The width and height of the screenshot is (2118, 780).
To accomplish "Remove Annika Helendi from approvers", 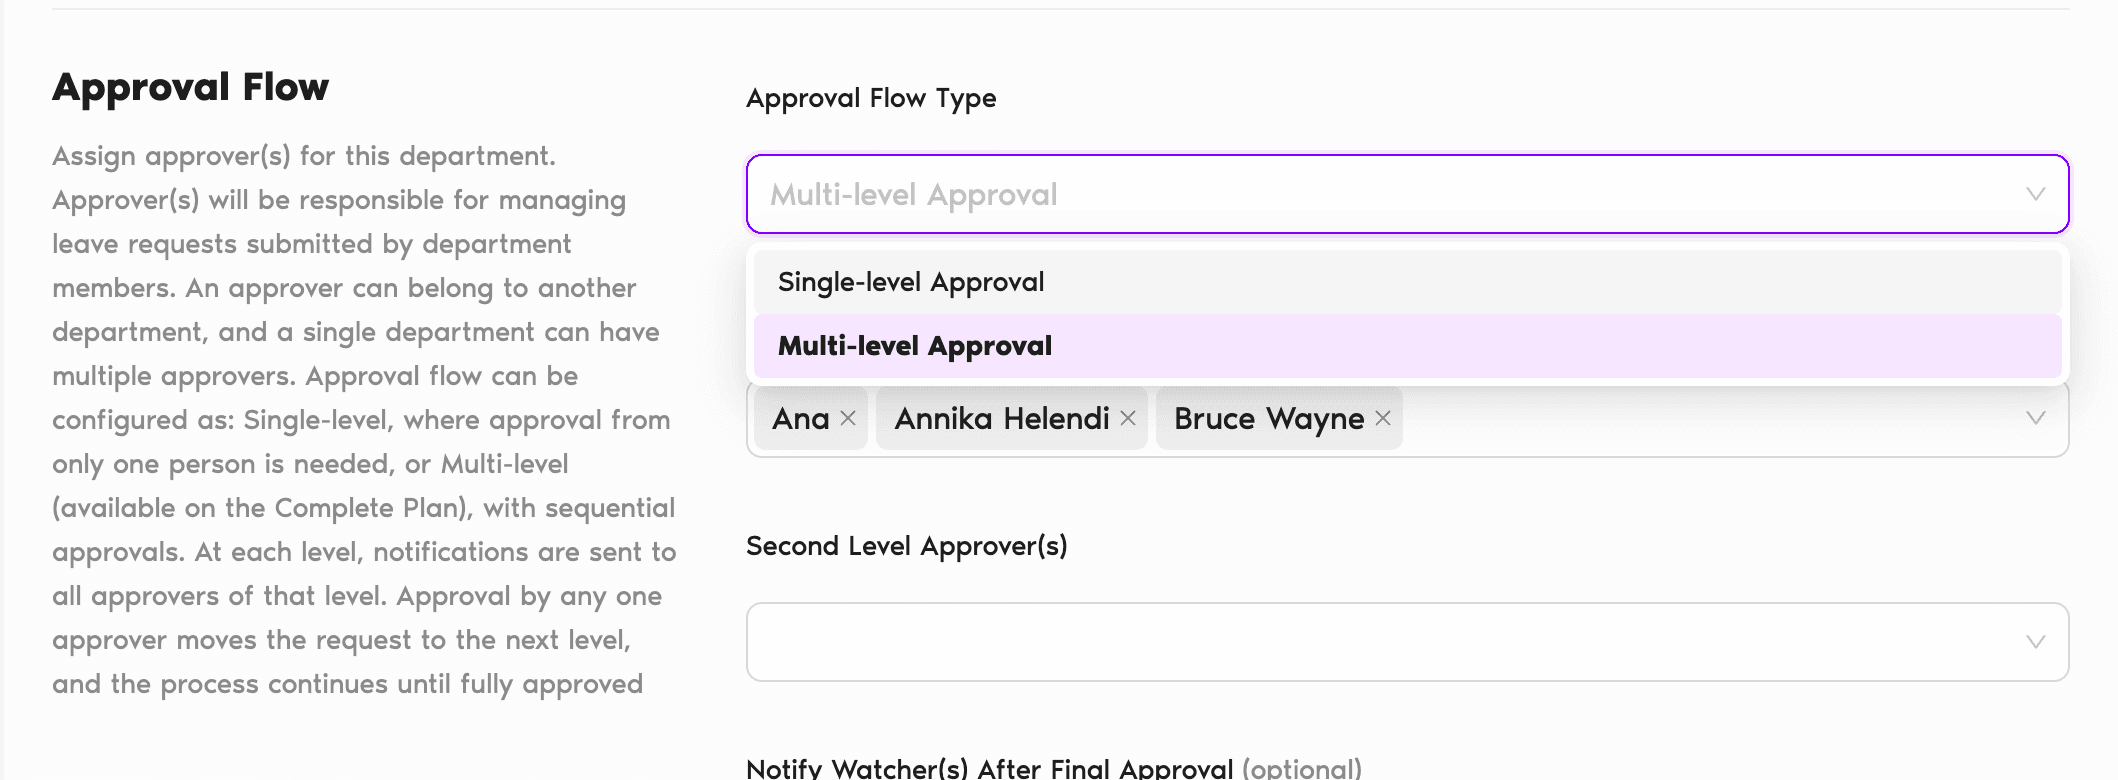I will [1128, 418].
